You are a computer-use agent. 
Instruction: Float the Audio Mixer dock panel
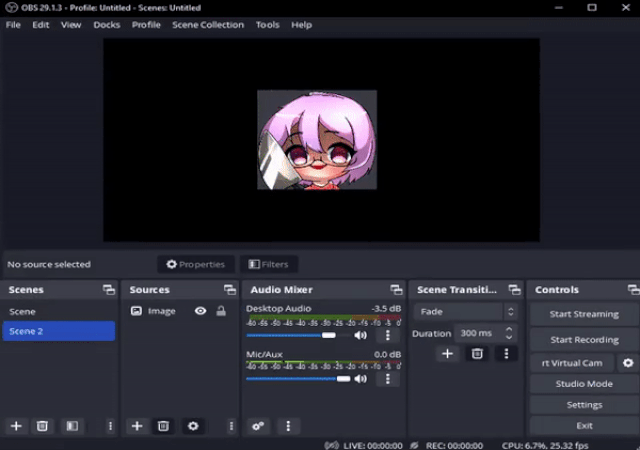[396, 290]
